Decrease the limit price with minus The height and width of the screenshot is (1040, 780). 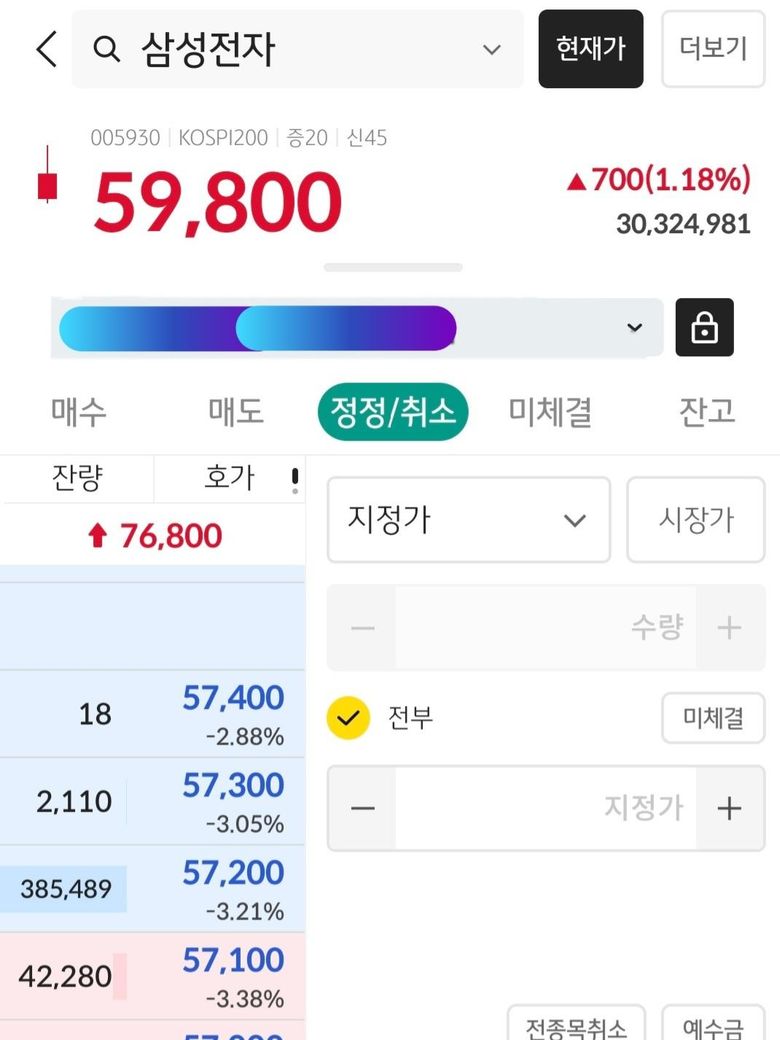(363, 808)
